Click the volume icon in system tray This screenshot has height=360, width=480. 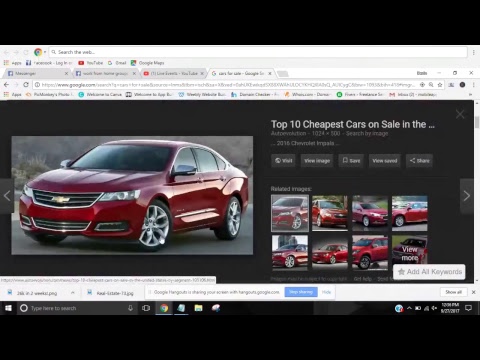click(434, 308)
